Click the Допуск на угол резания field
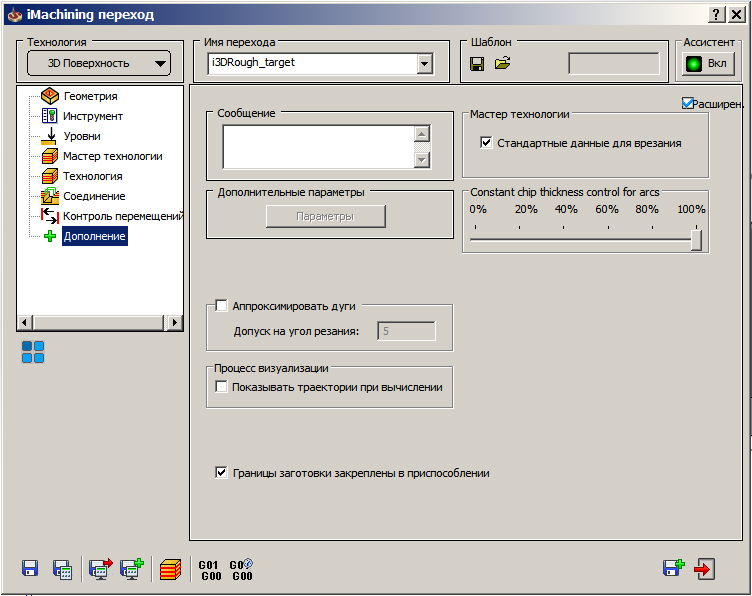 click(407, 331)
